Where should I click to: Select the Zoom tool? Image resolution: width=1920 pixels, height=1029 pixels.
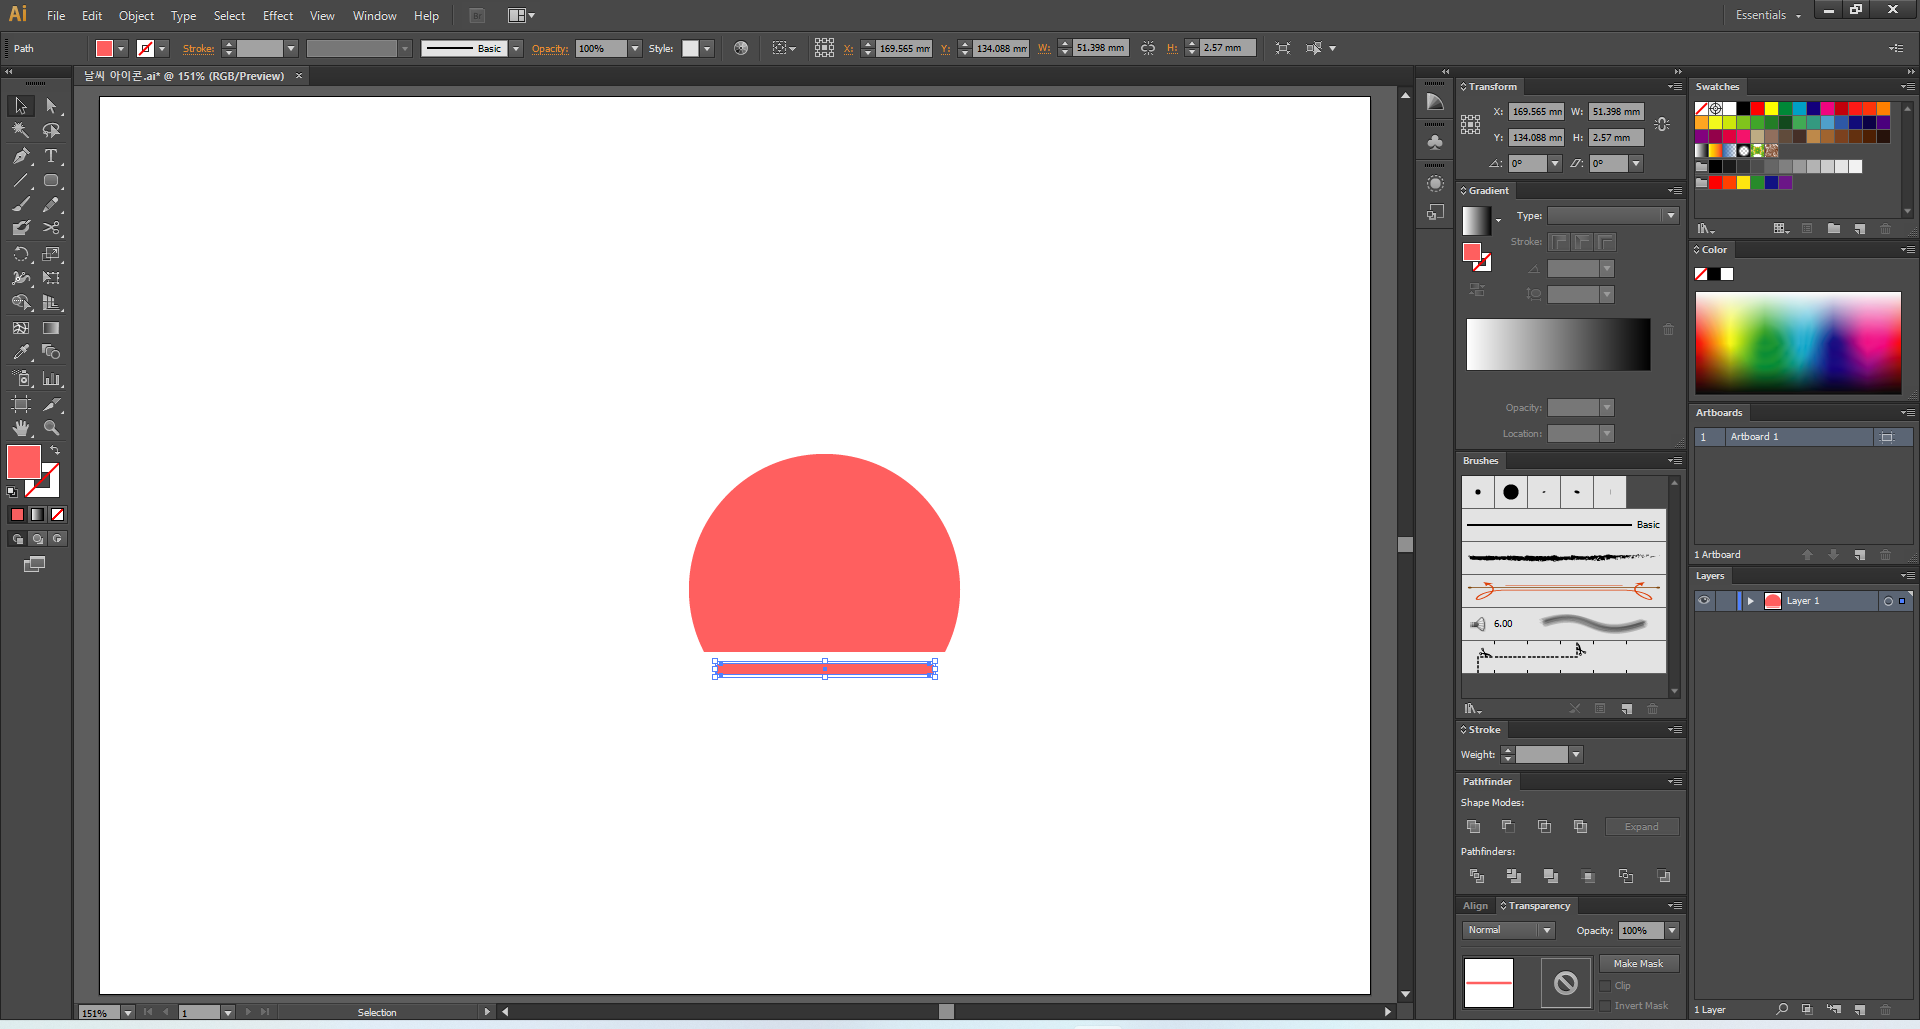coord(51,428)
